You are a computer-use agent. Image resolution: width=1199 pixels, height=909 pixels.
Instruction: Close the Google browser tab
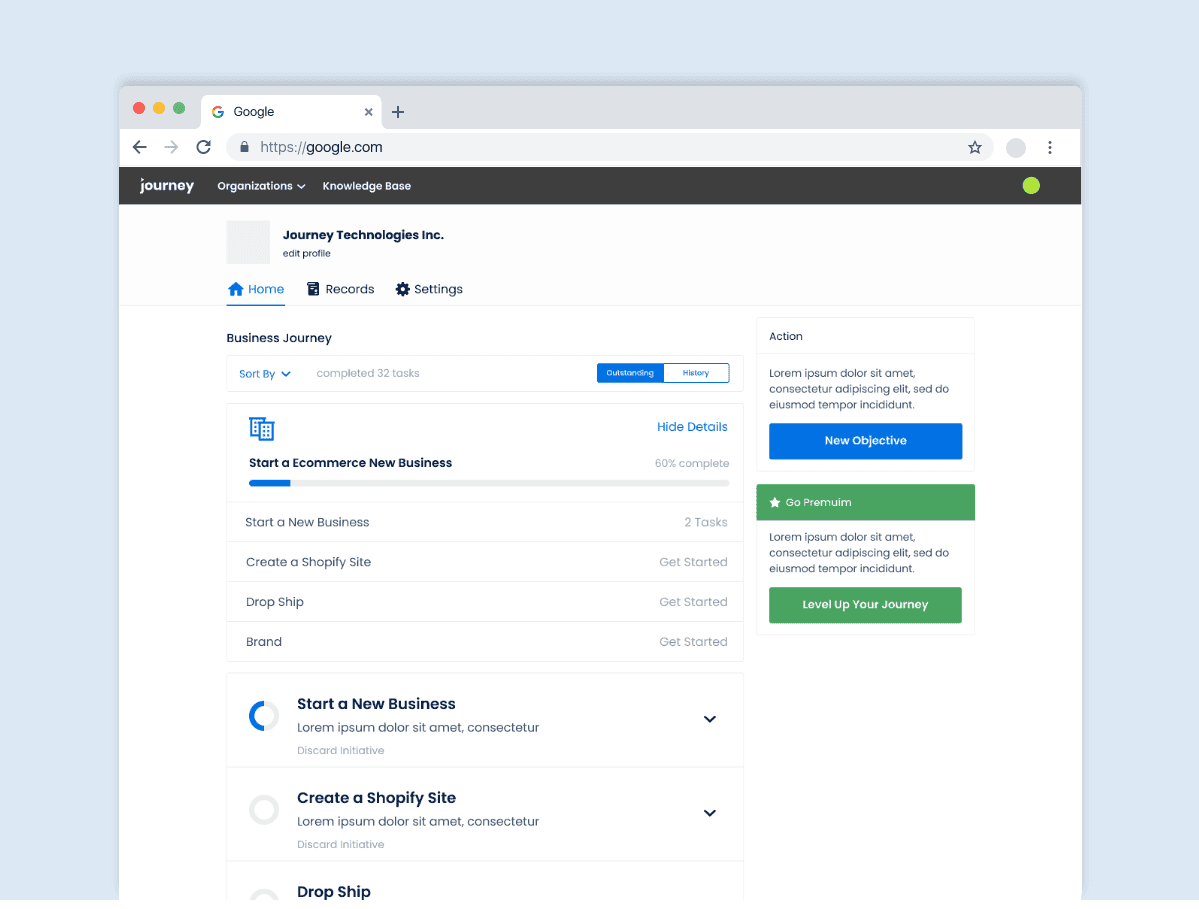click(369, 112)
